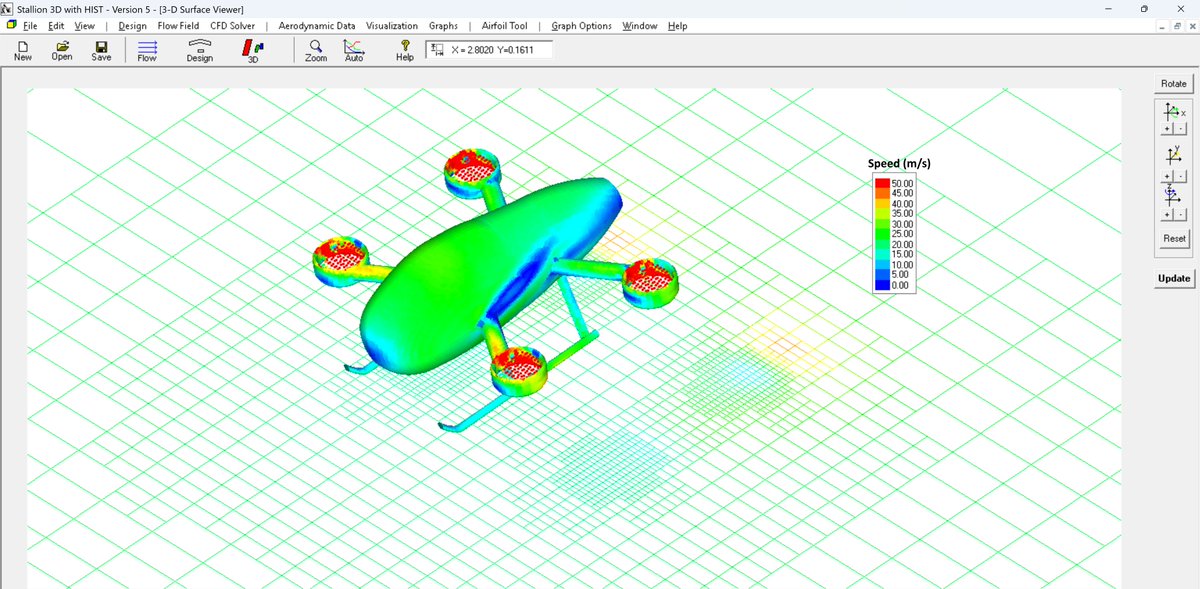Image resolution: width=1200 pixels, height=589 pixels.
Task: Open the Help menu in menu bar
Action: (x=677, y=26)
